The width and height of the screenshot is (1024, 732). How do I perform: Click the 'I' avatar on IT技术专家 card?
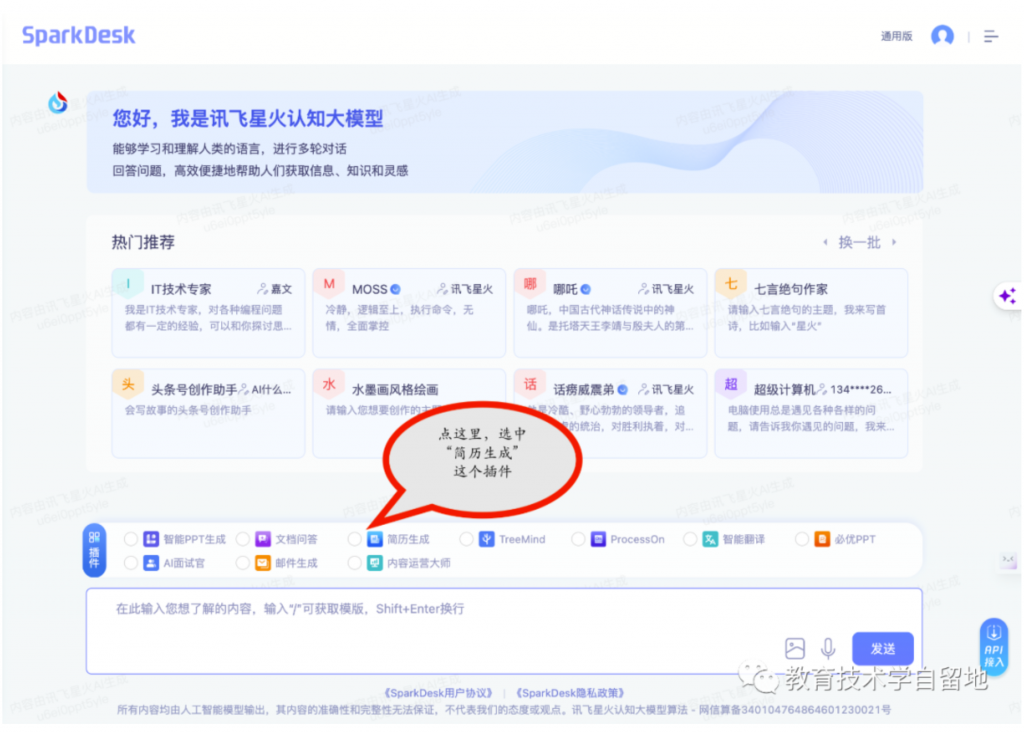[x=128, y=284]
